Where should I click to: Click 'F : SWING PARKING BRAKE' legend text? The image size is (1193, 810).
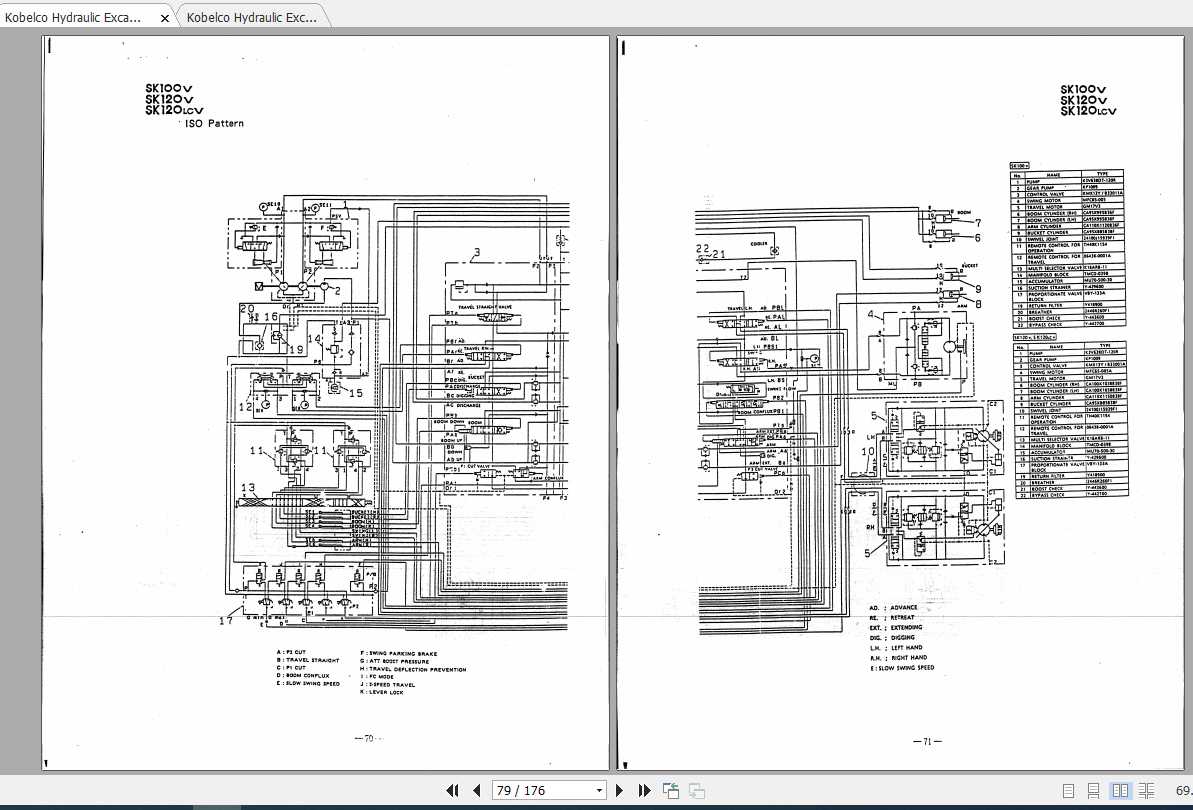click(399, 653)
